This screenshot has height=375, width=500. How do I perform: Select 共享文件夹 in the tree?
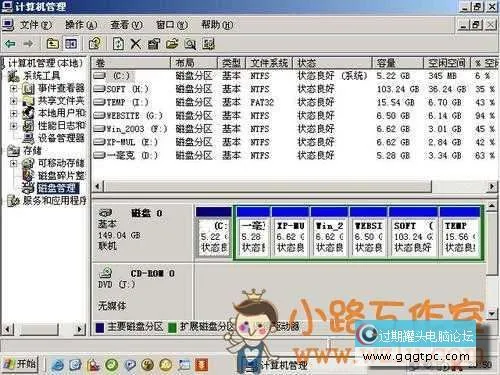pos(61,101)
